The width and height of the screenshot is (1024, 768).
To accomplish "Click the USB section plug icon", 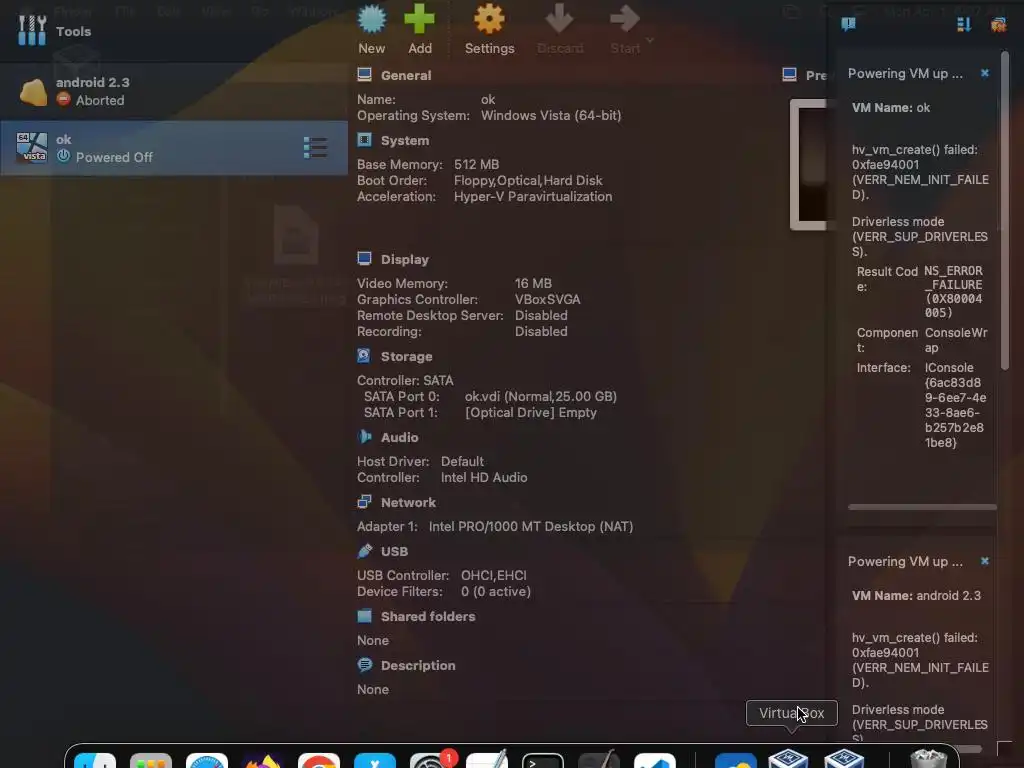I will [364, 551].
